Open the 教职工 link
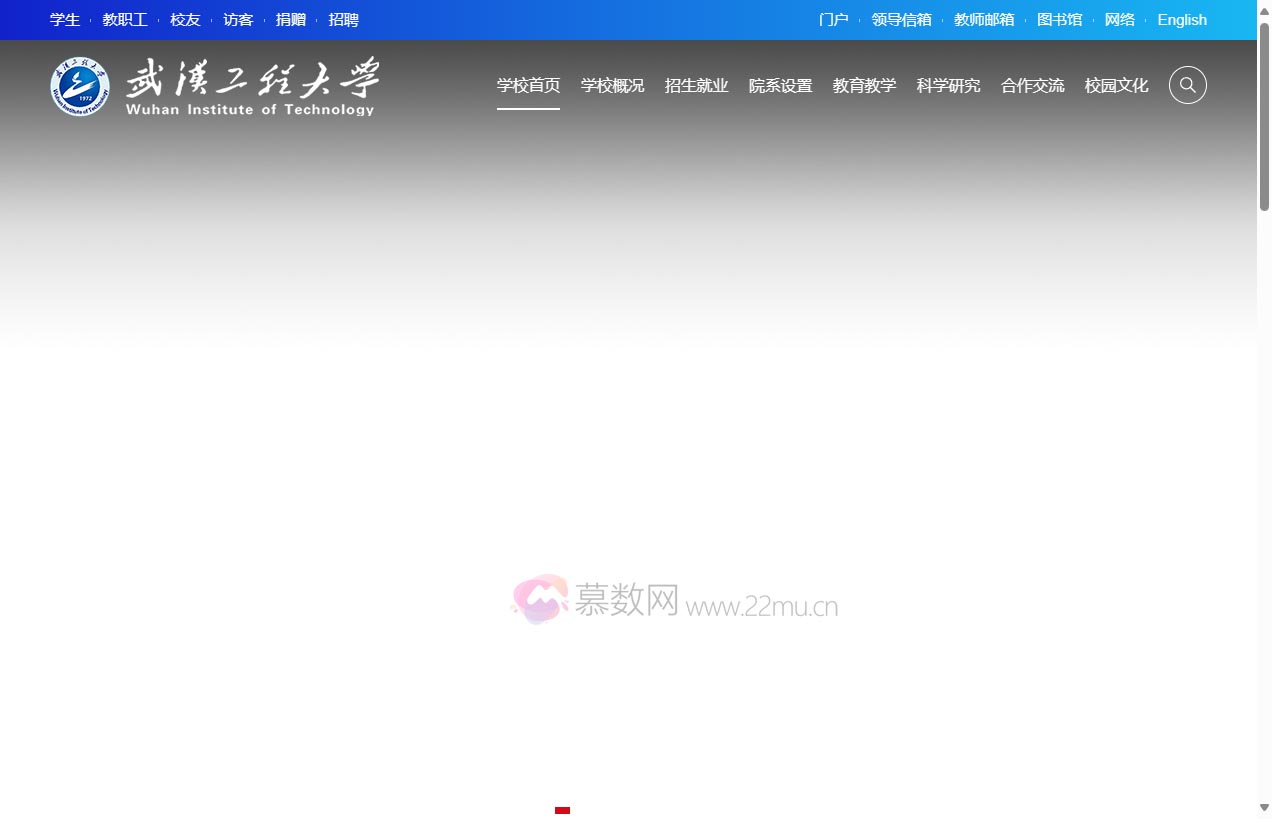This screenshot has height=819, width=1272. (x=125, y=20)
